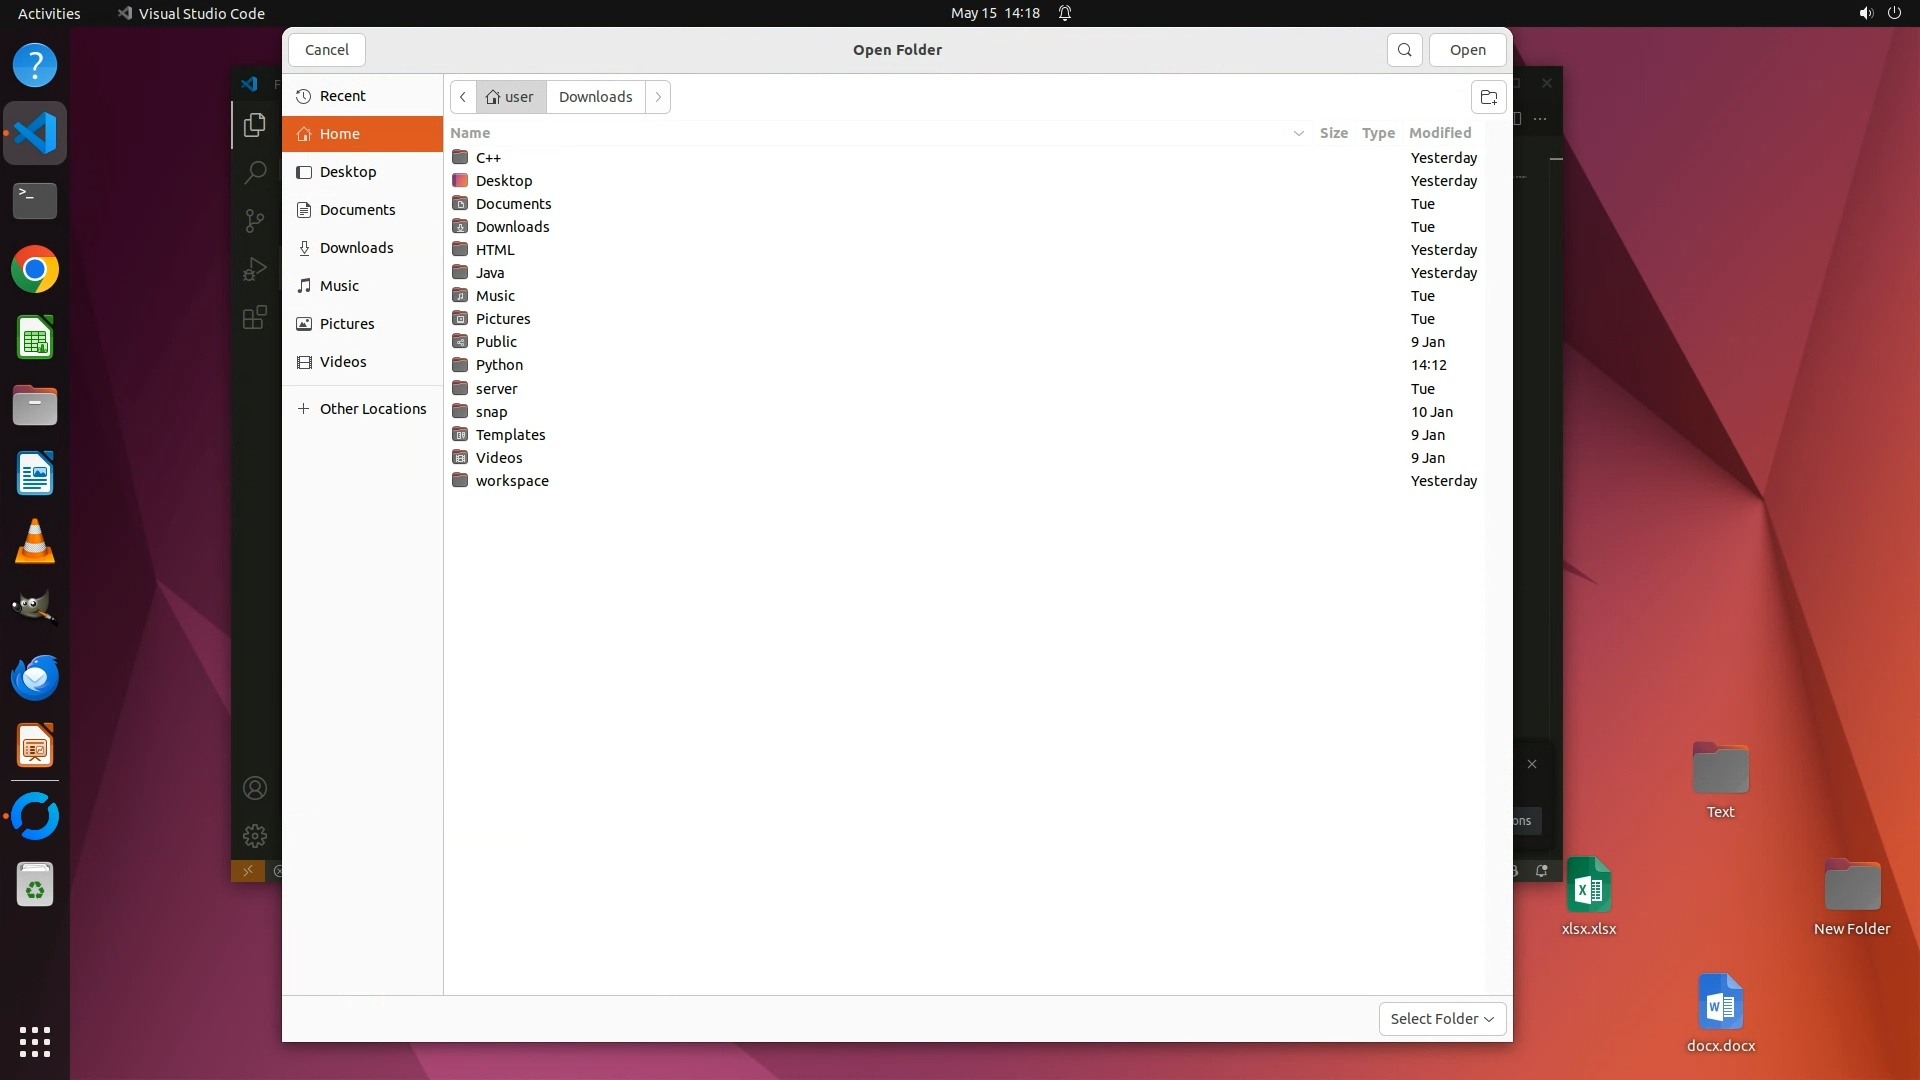The image size is (1920, 1080).
Task: Expand the Select Folder filter dropdown
Action: pos(1442,1018)
